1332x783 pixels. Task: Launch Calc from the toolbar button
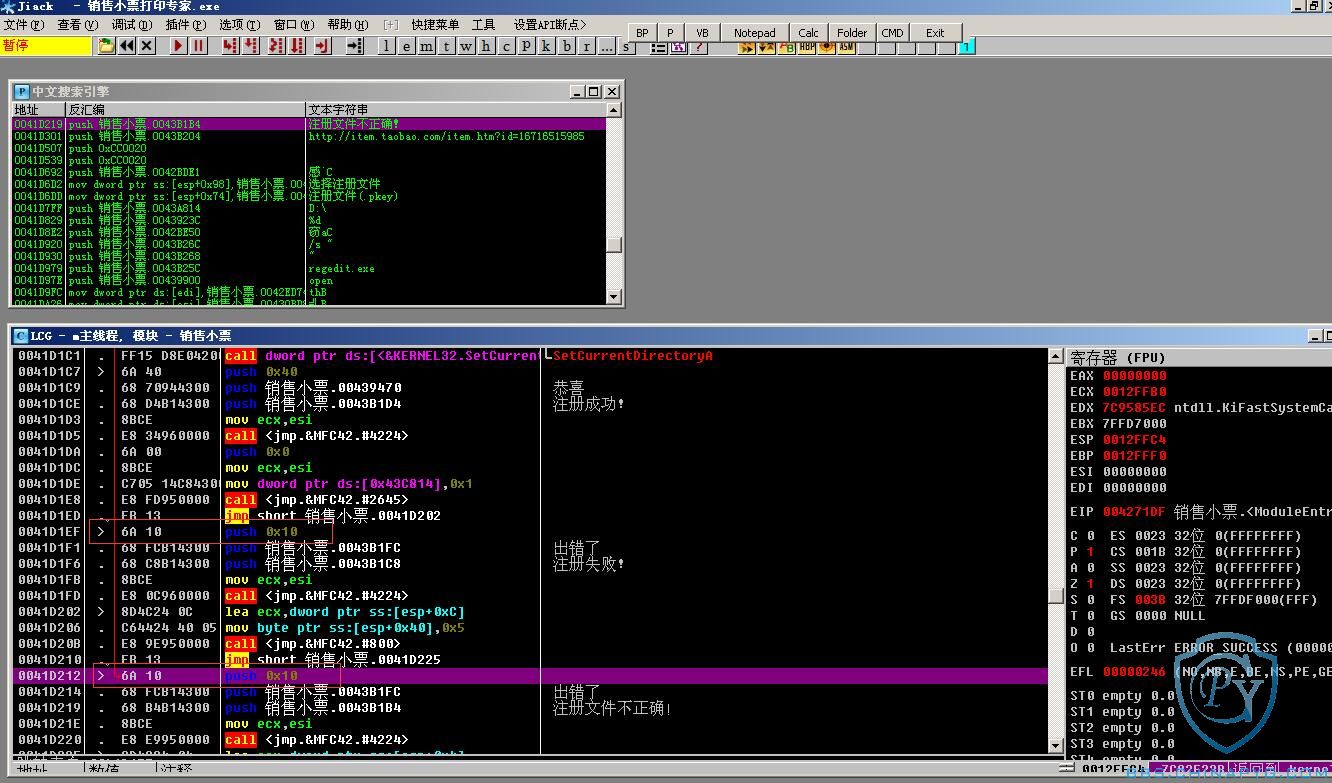click(x=808, y=33)
